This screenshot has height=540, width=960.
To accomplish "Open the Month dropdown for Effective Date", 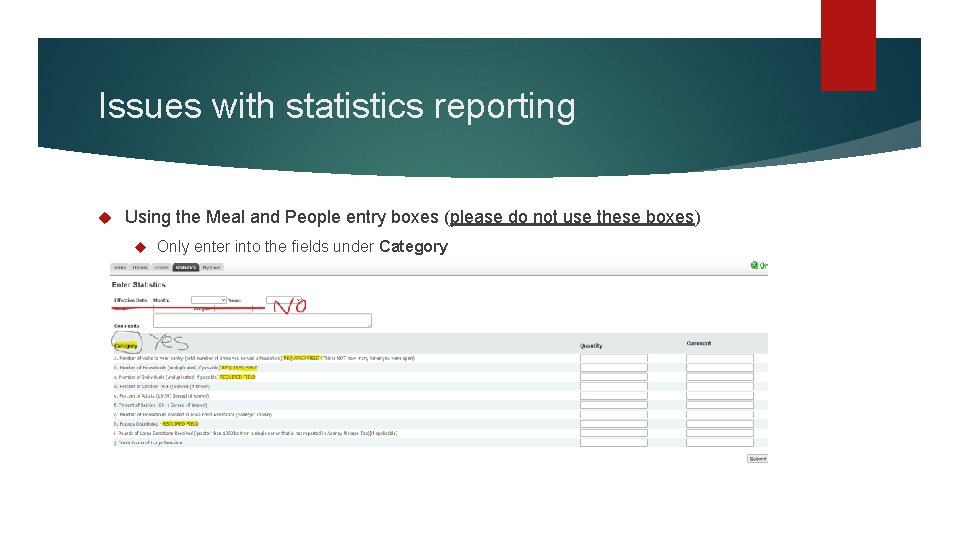I will click(x=209, y=300).
